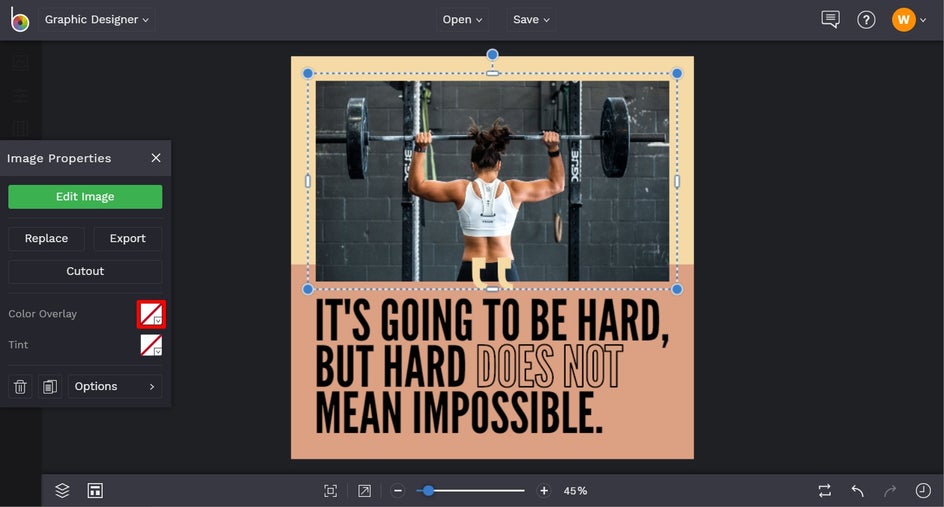Open the Open menu
Image resolution: width=944 pixels, height=507 pixels.
(462, 20)
